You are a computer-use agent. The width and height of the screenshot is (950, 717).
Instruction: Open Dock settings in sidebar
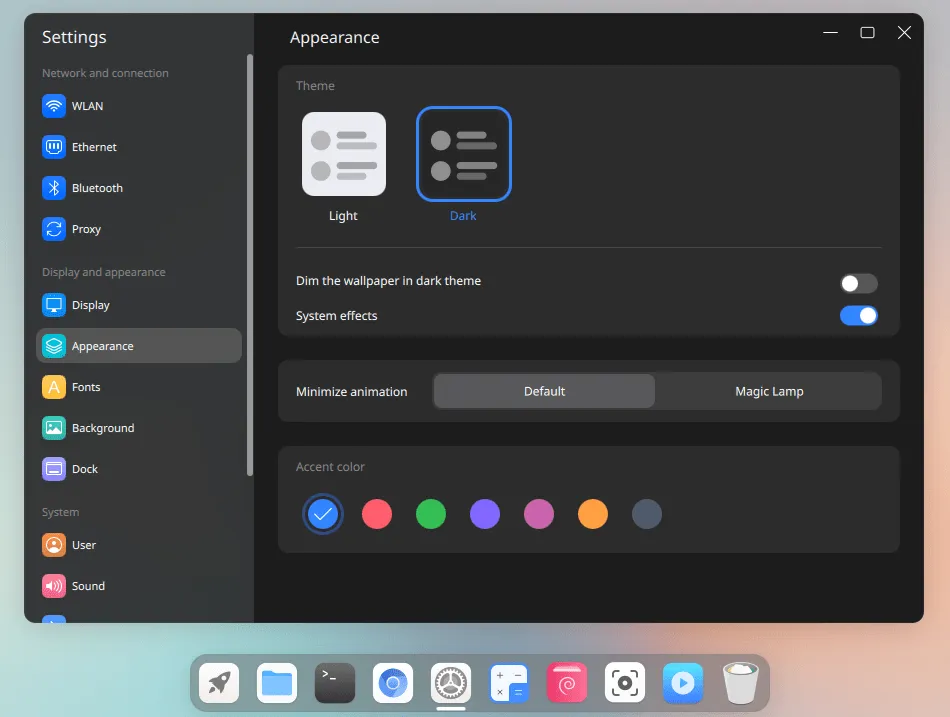[85, 469]
